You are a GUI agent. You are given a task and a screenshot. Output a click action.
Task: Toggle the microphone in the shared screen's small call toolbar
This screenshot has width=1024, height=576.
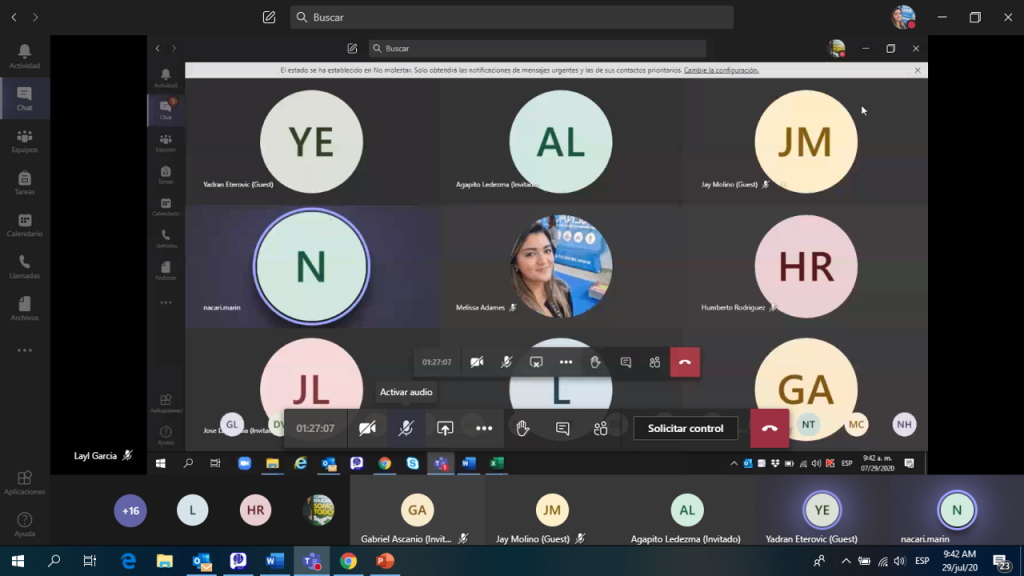(507, 362)
